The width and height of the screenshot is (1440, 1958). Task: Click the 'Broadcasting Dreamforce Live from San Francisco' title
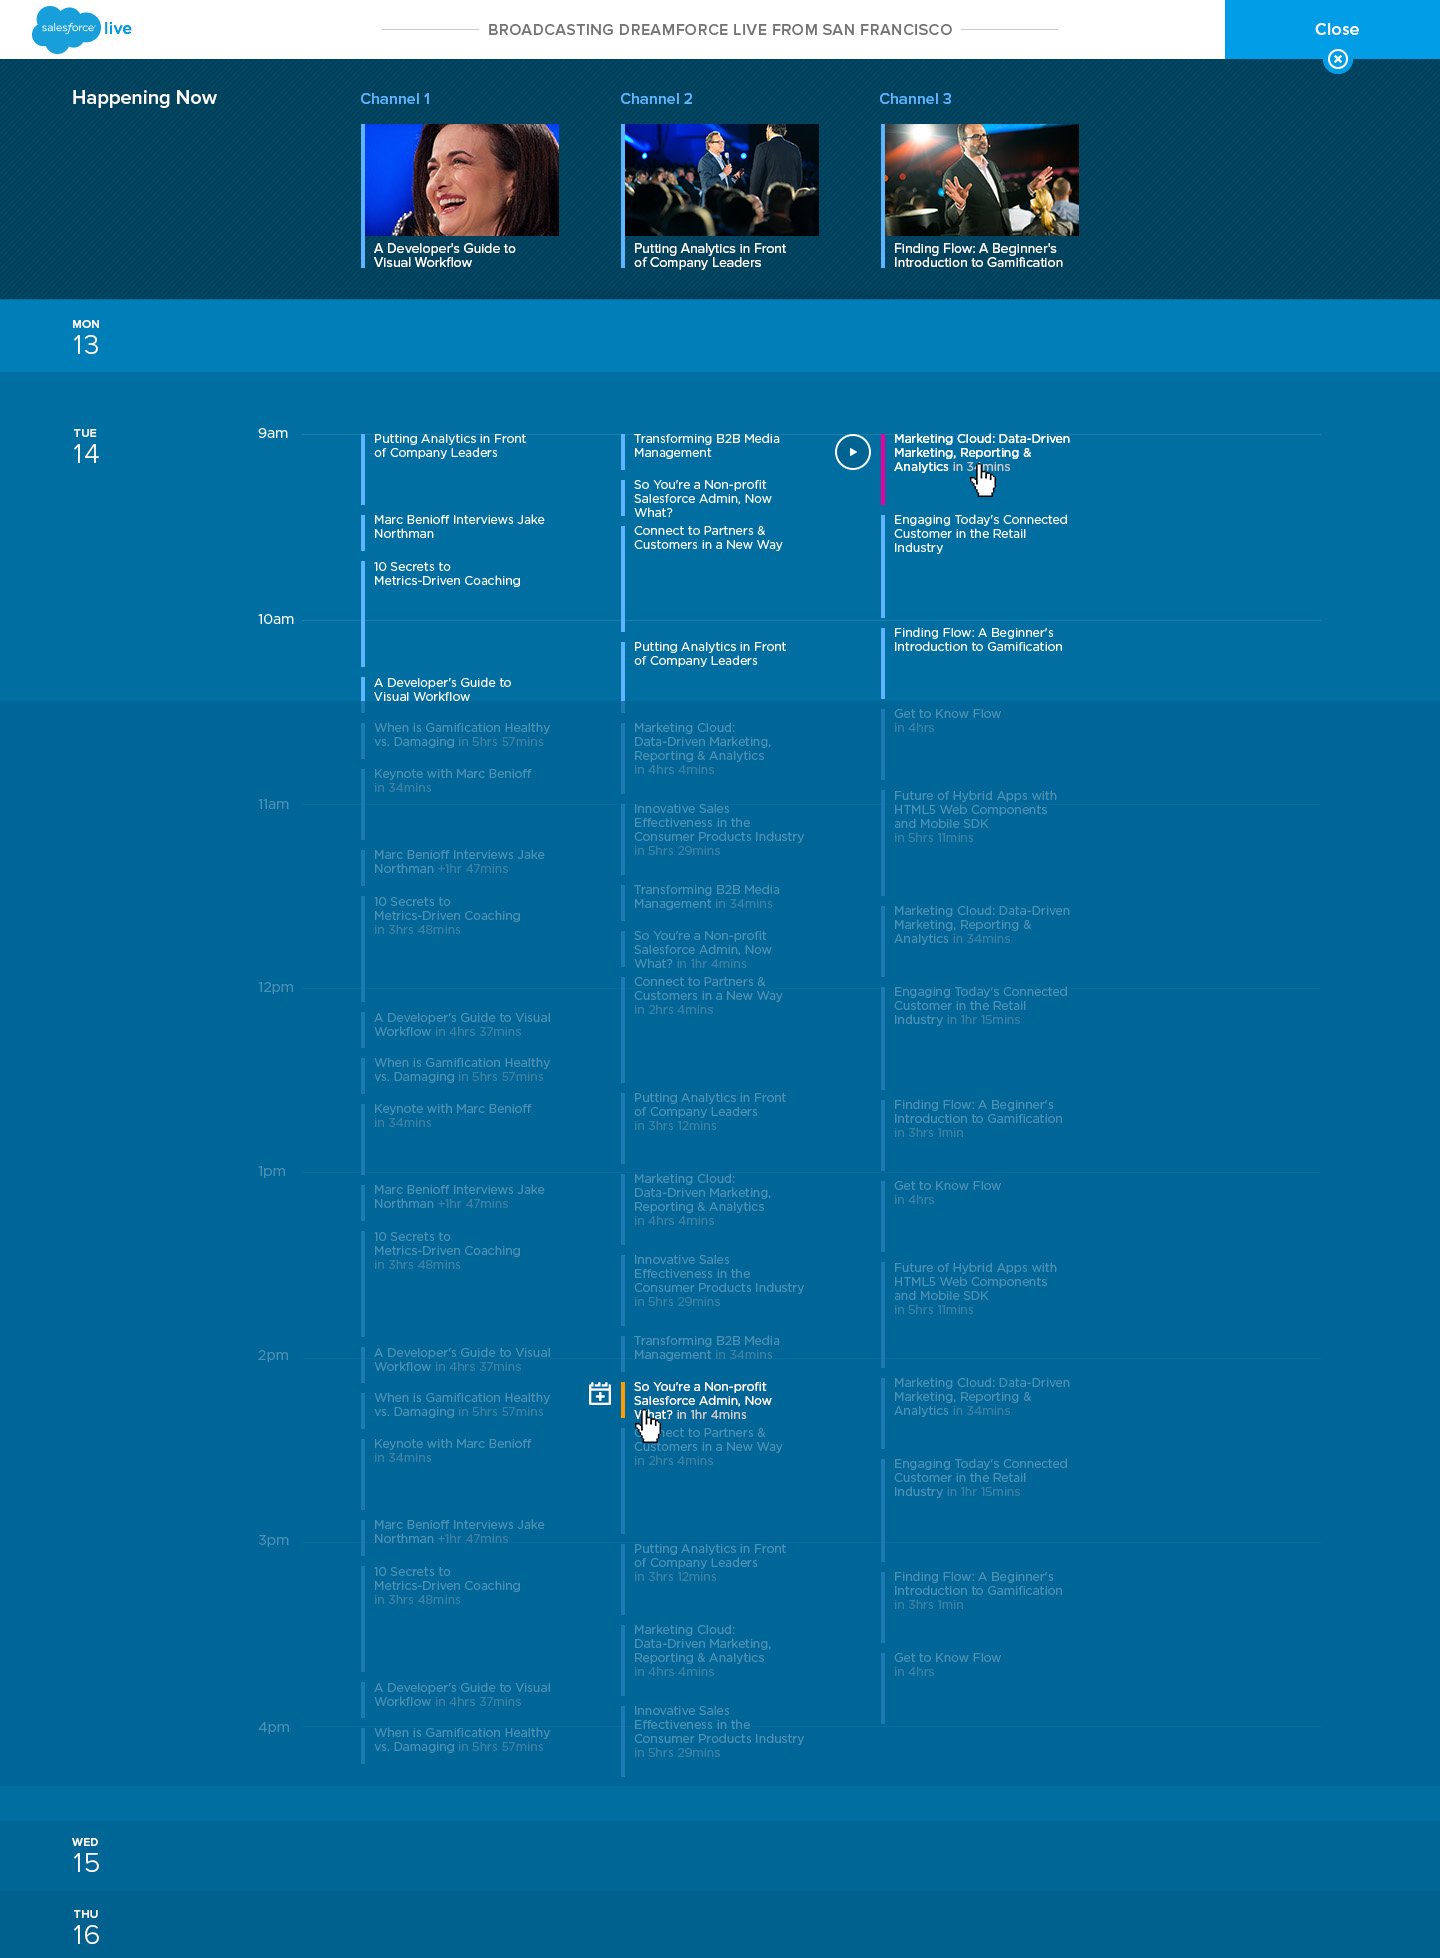point(720,30)
